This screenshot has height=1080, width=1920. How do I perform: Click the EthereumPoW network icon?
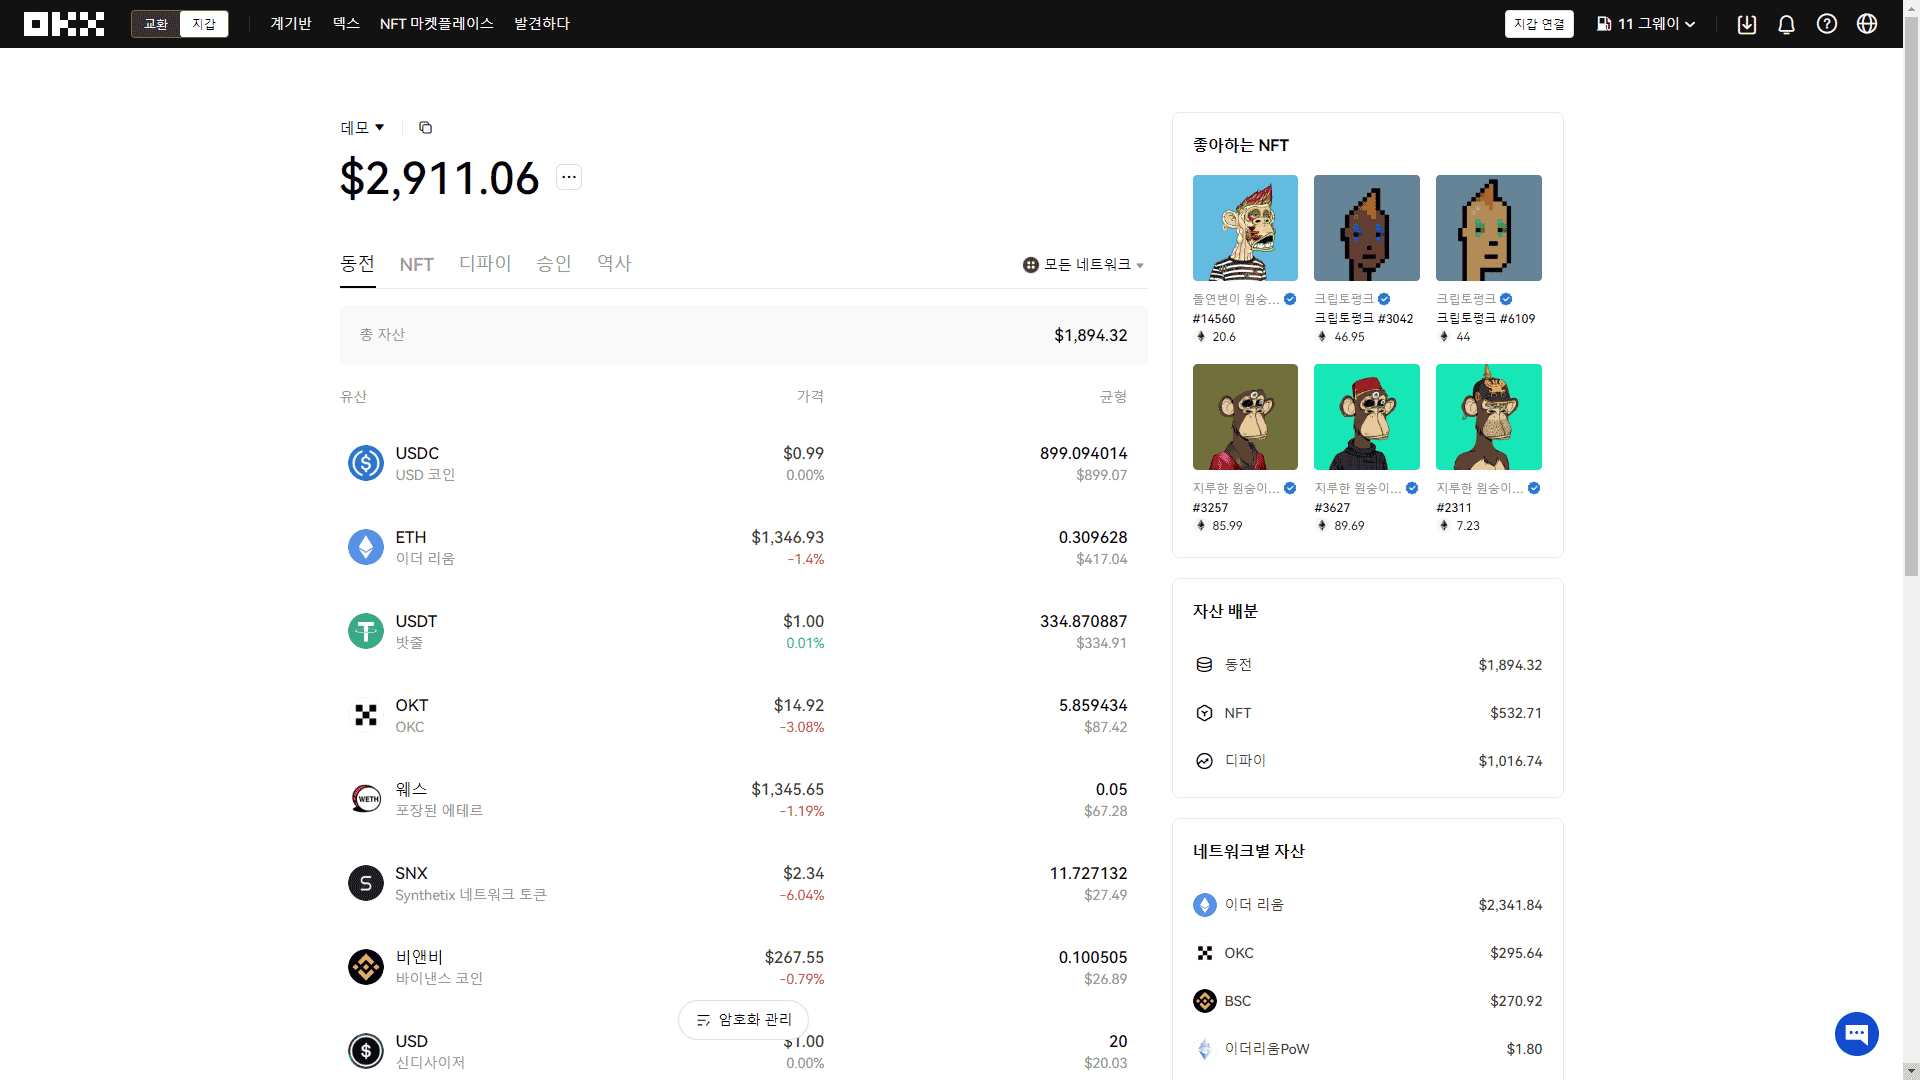[x=1205, y=1049]
